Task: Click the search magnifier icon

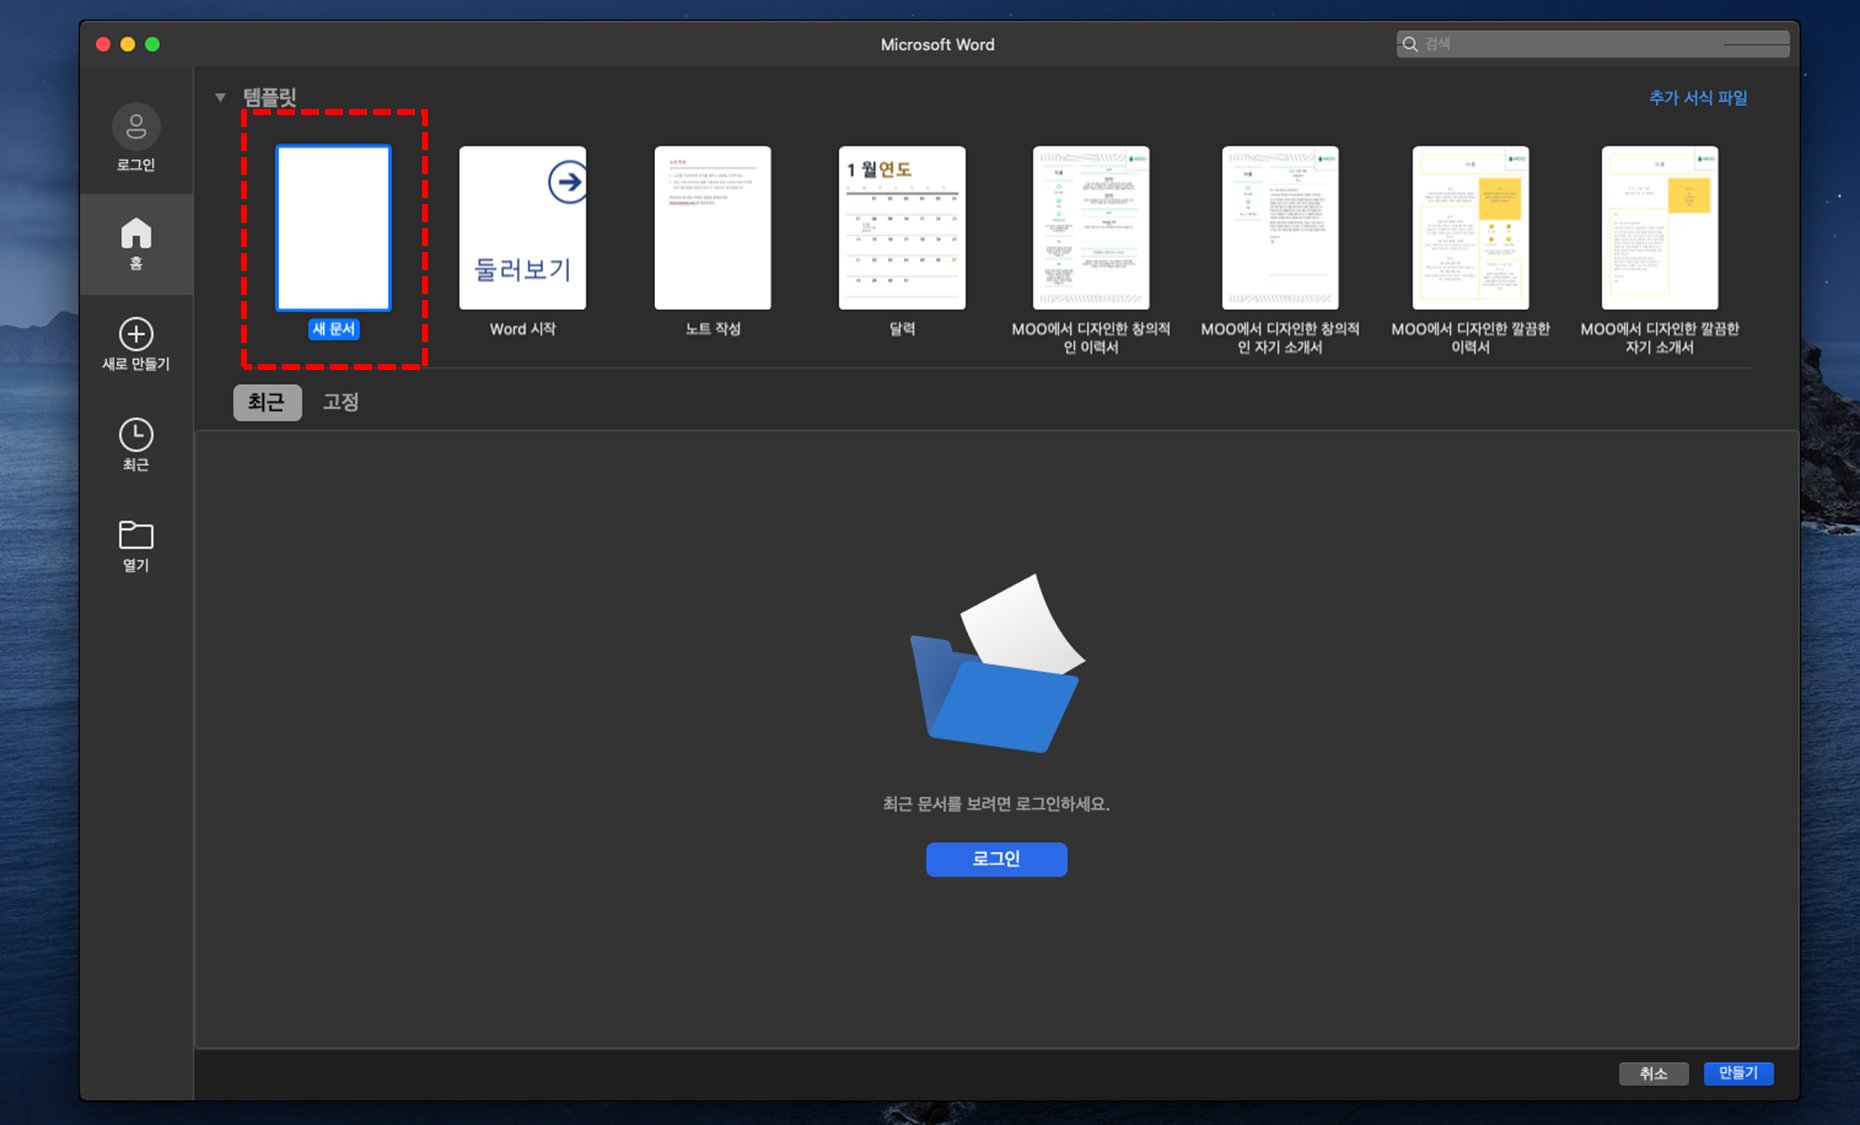Action: [x=1410, y=44]
